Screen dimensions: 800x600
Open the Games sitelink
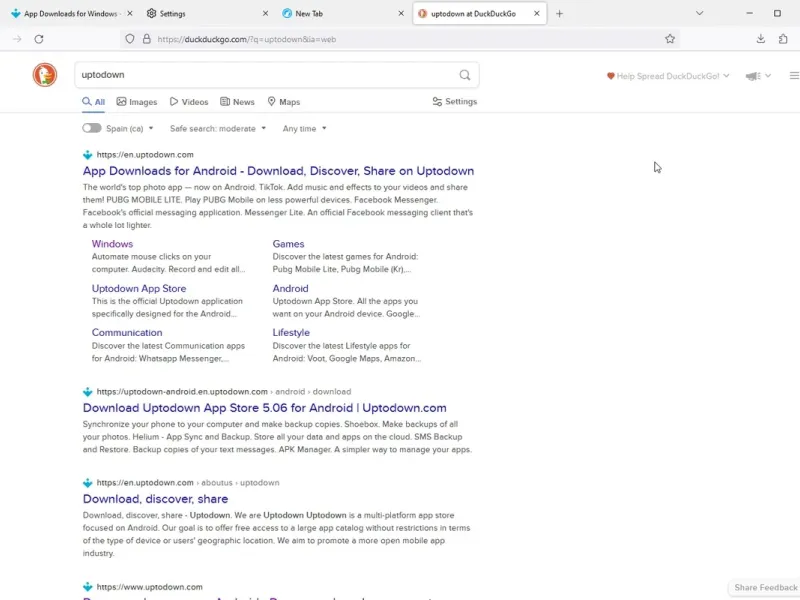tap(288, 244)
